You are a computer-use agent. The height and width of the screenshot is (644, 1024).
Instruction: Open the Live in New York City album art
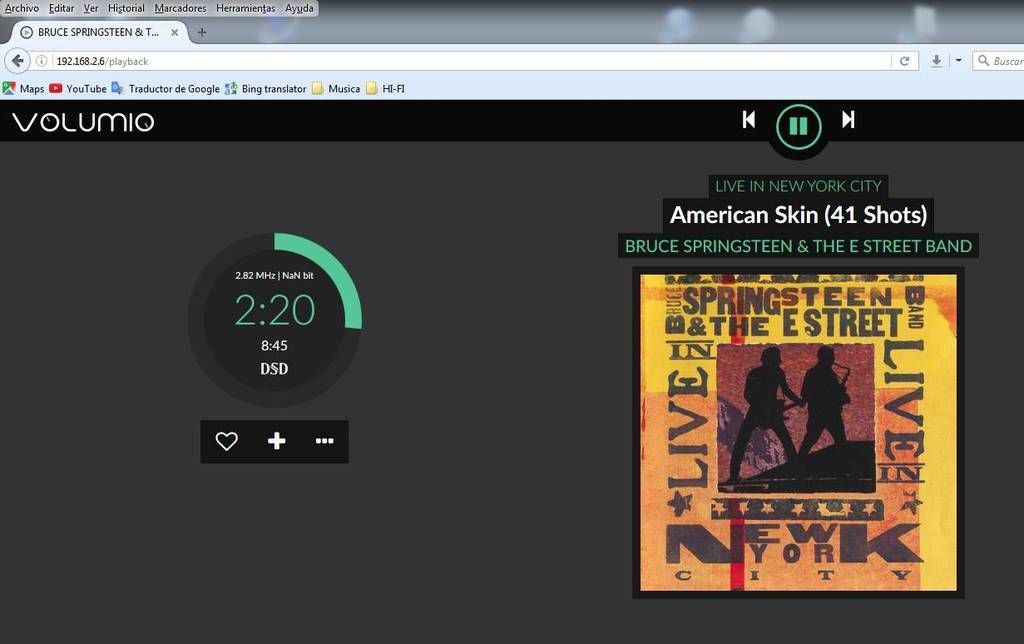pos(798,432)
